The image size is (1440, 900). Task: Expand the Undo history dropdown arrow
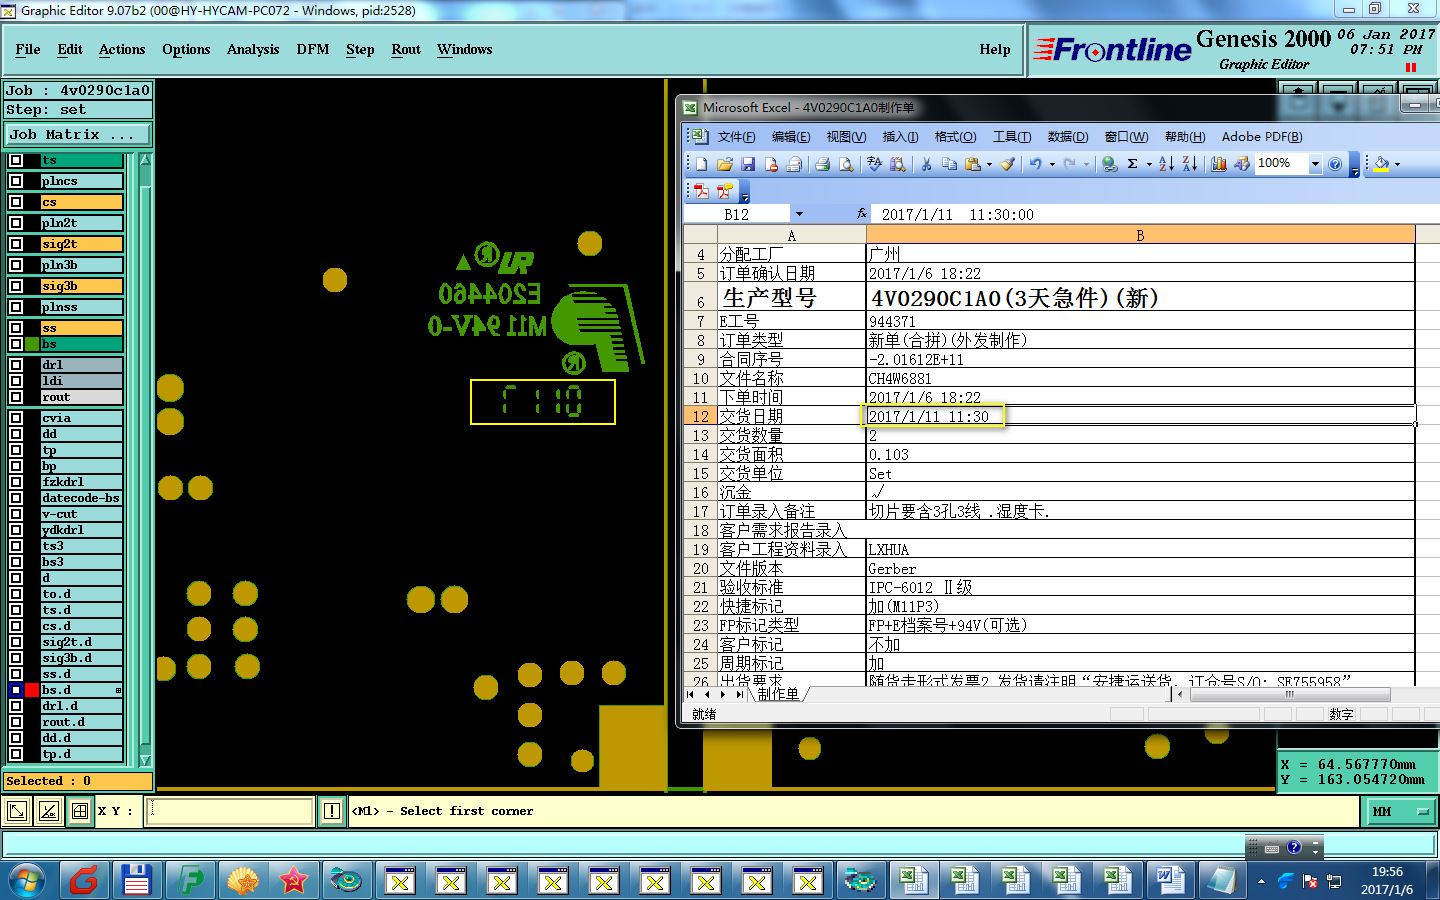pos(1052,164)
